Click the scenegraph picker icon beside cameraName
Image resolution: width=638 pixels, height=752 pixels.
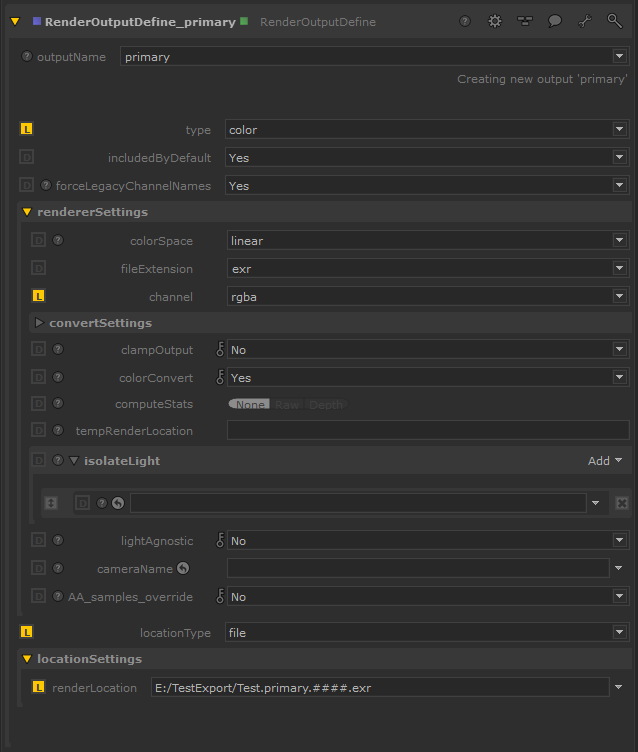coord(183,568)
